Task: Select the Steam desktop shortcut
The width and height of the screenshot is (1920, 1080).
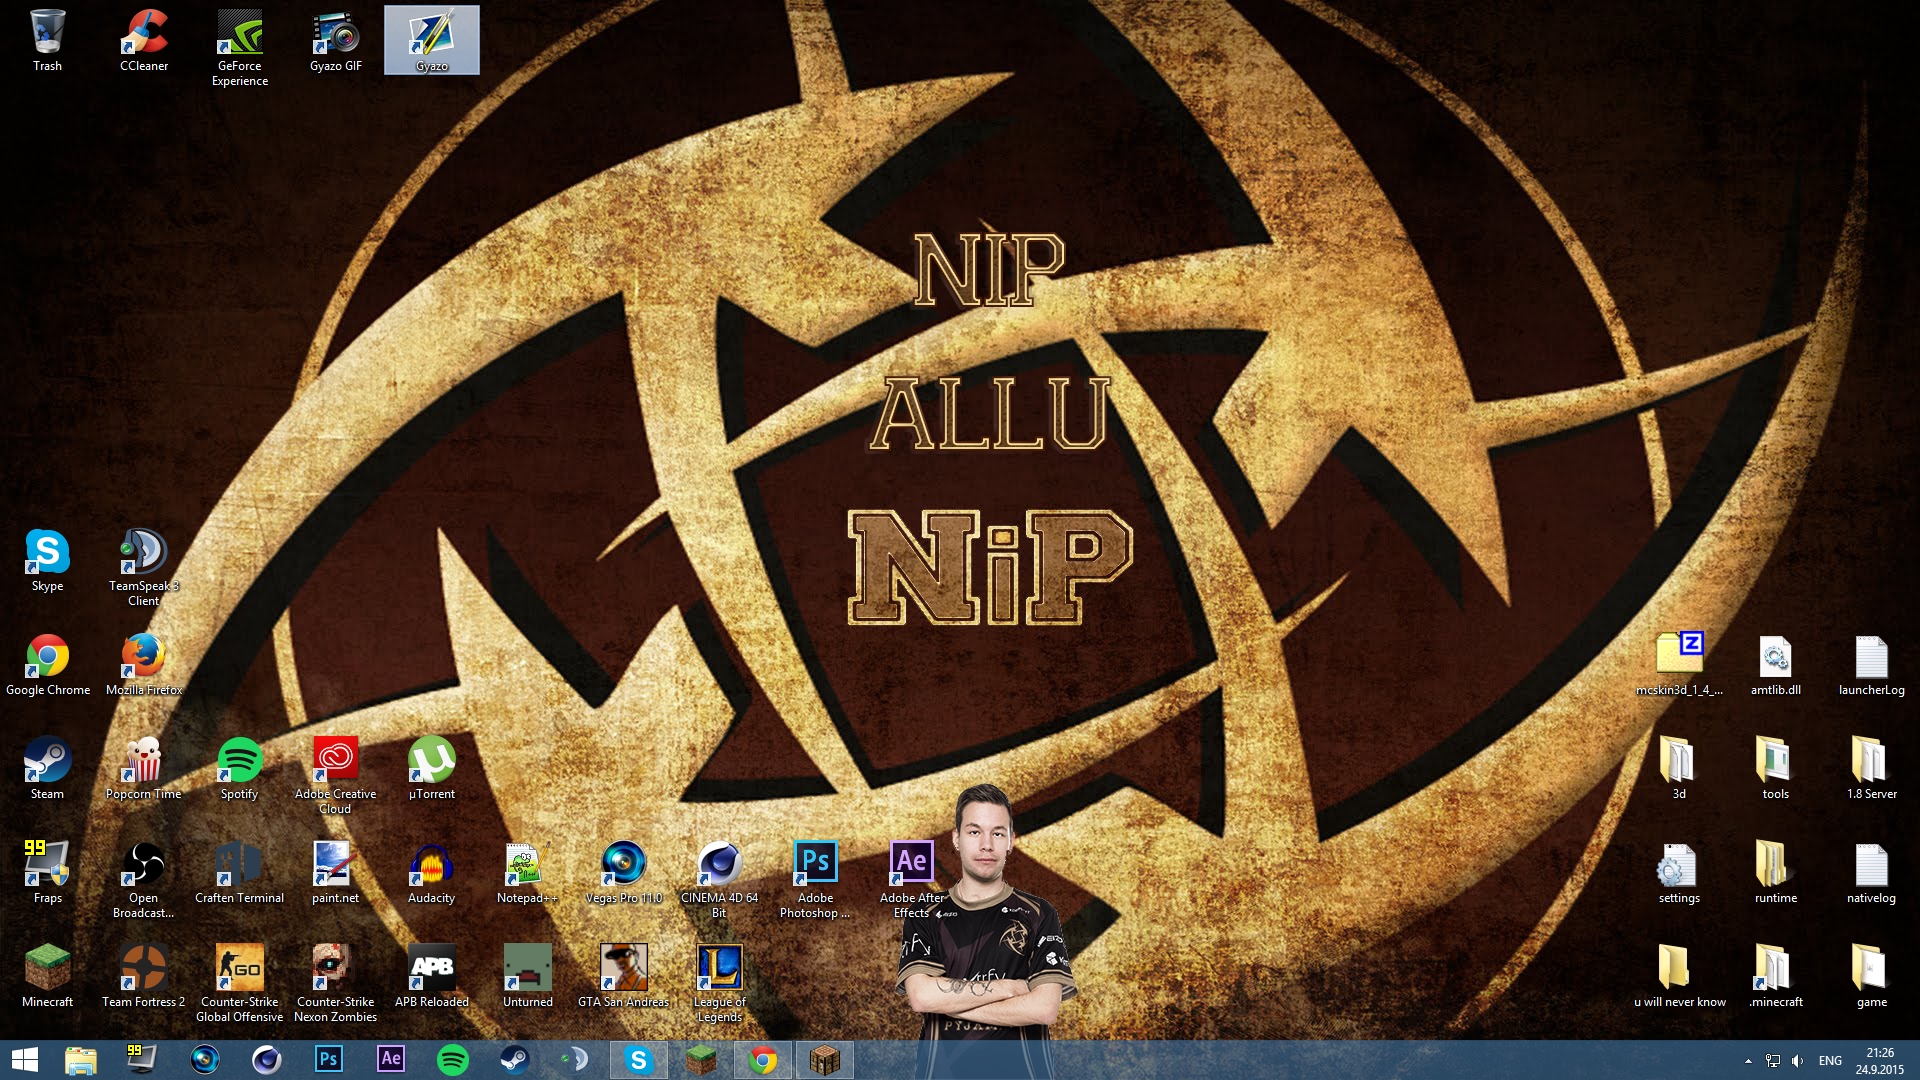Action: click(x=47, y=768)
